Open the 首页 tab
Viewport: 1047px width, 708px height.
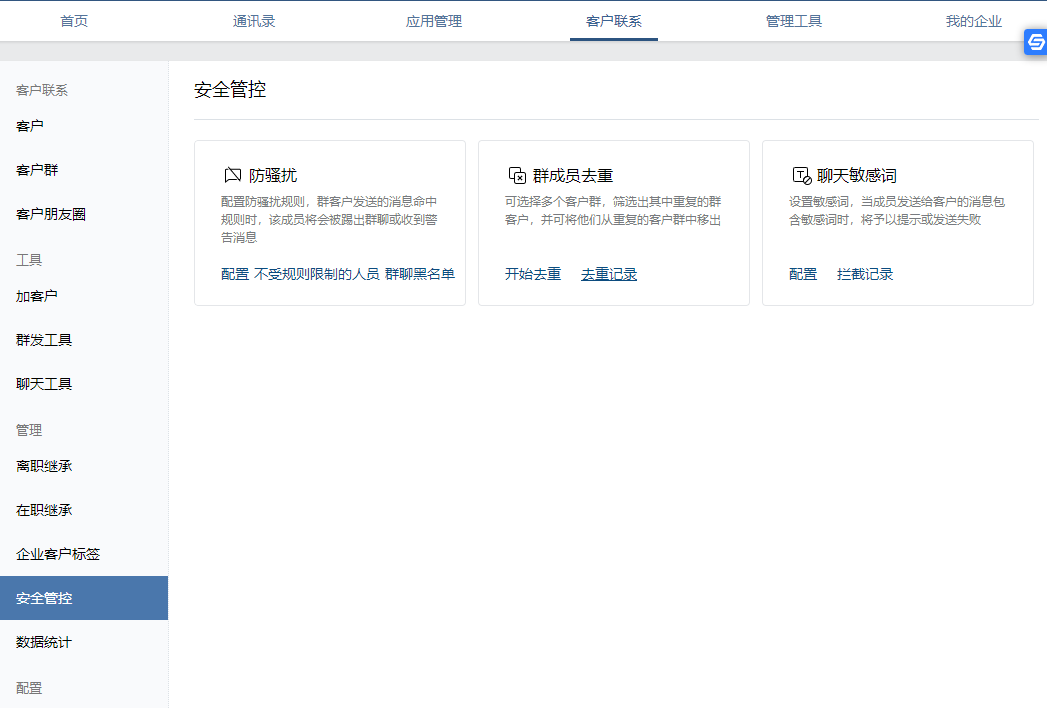[74, 21]
